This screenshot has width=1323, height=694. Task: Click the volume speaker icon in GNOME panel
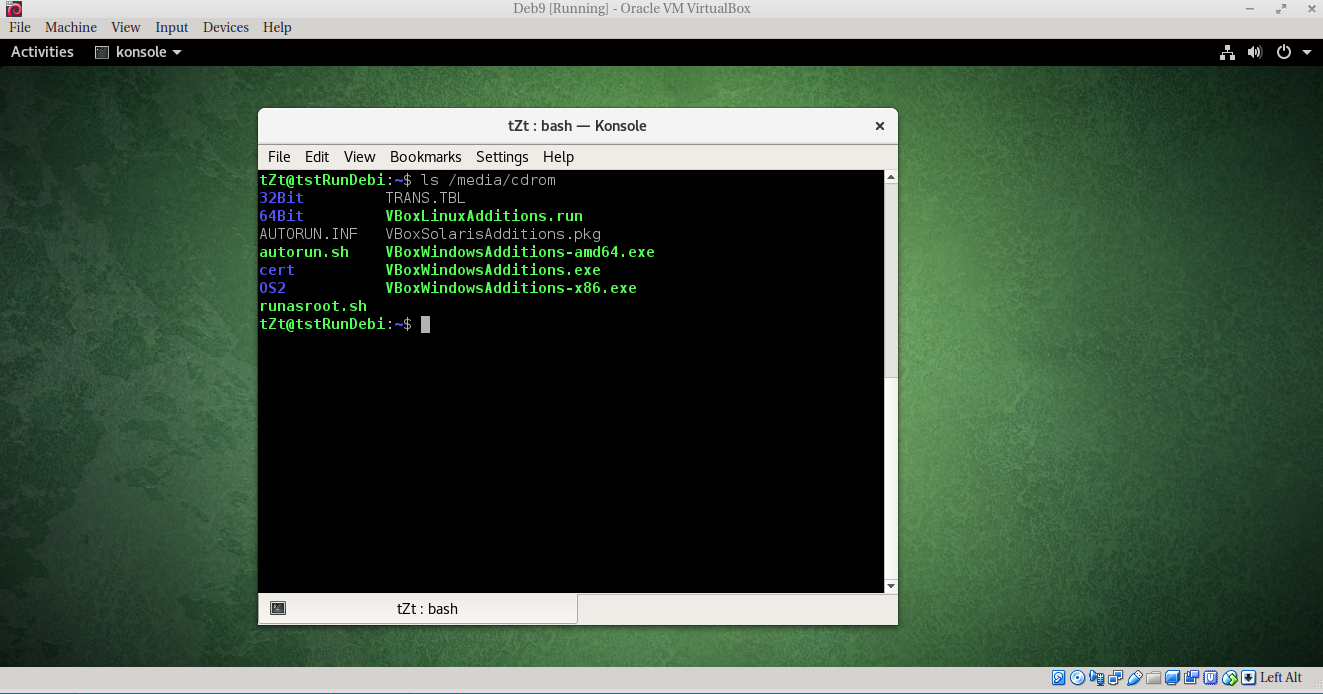(x=1255, y=52)
